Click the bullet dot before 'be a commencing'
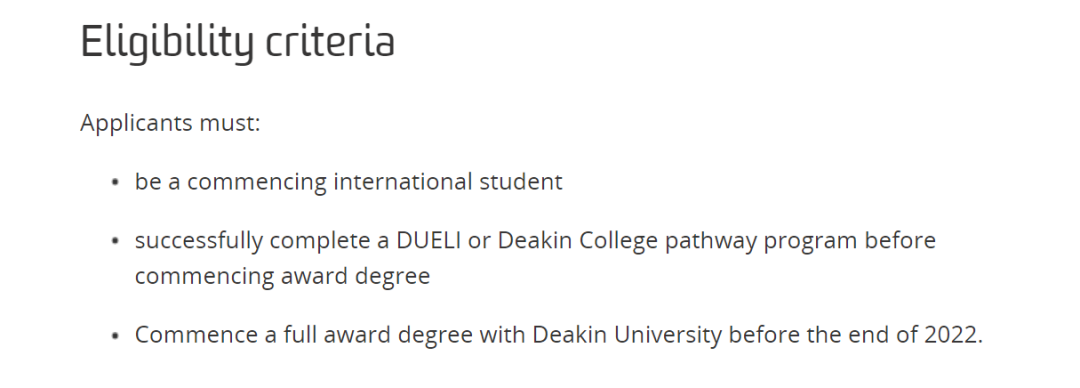The image size is (1080, 388). (x=116, y=183)
